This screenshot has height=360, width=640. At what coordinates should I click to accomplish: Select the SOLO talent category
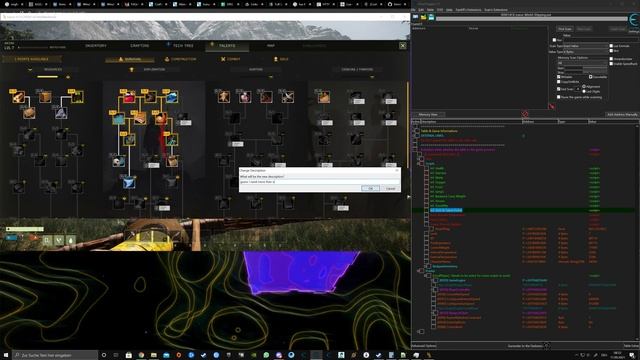coord(281,59)
